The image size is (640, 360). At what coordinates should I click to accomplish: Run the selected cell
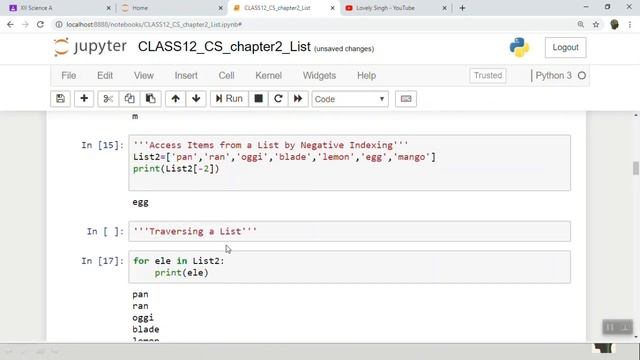[229, 99]
